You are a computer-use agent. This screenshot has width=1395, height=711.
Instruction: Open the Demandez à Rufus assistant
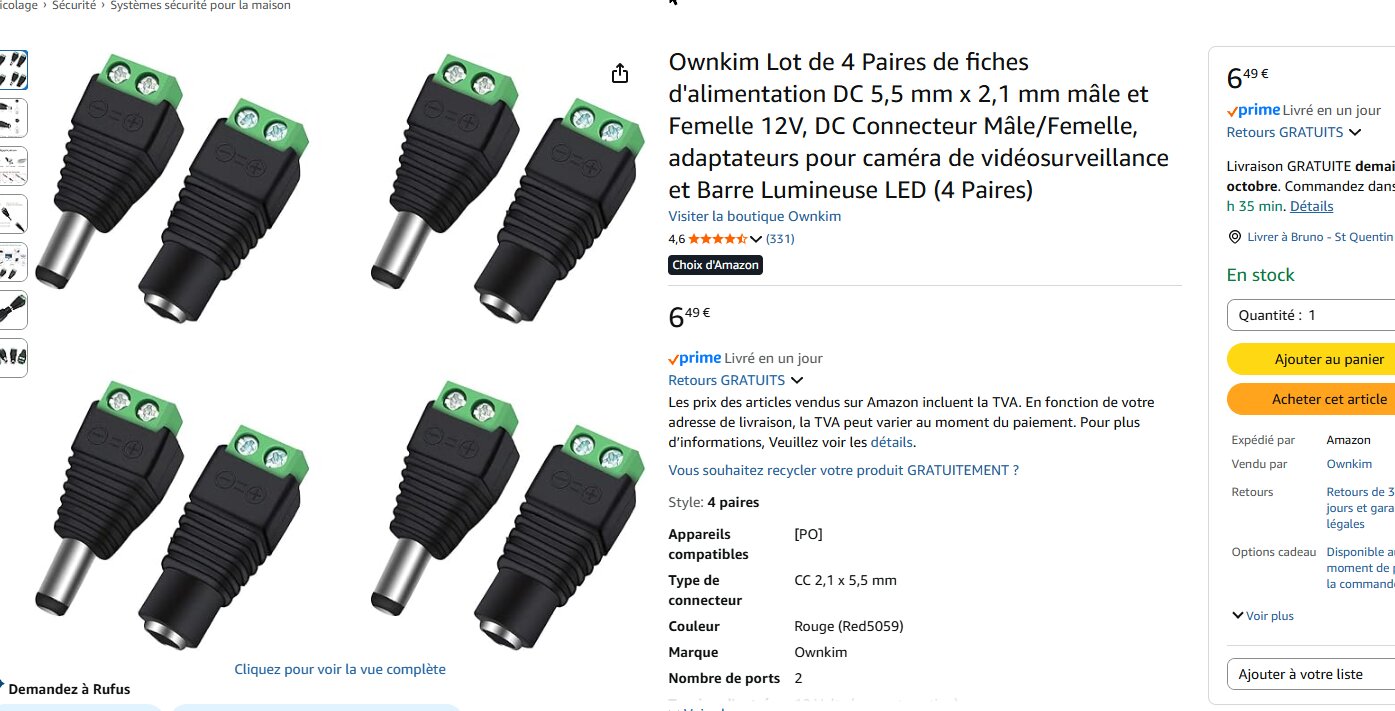pyautogui.click(x=68, y=689)
